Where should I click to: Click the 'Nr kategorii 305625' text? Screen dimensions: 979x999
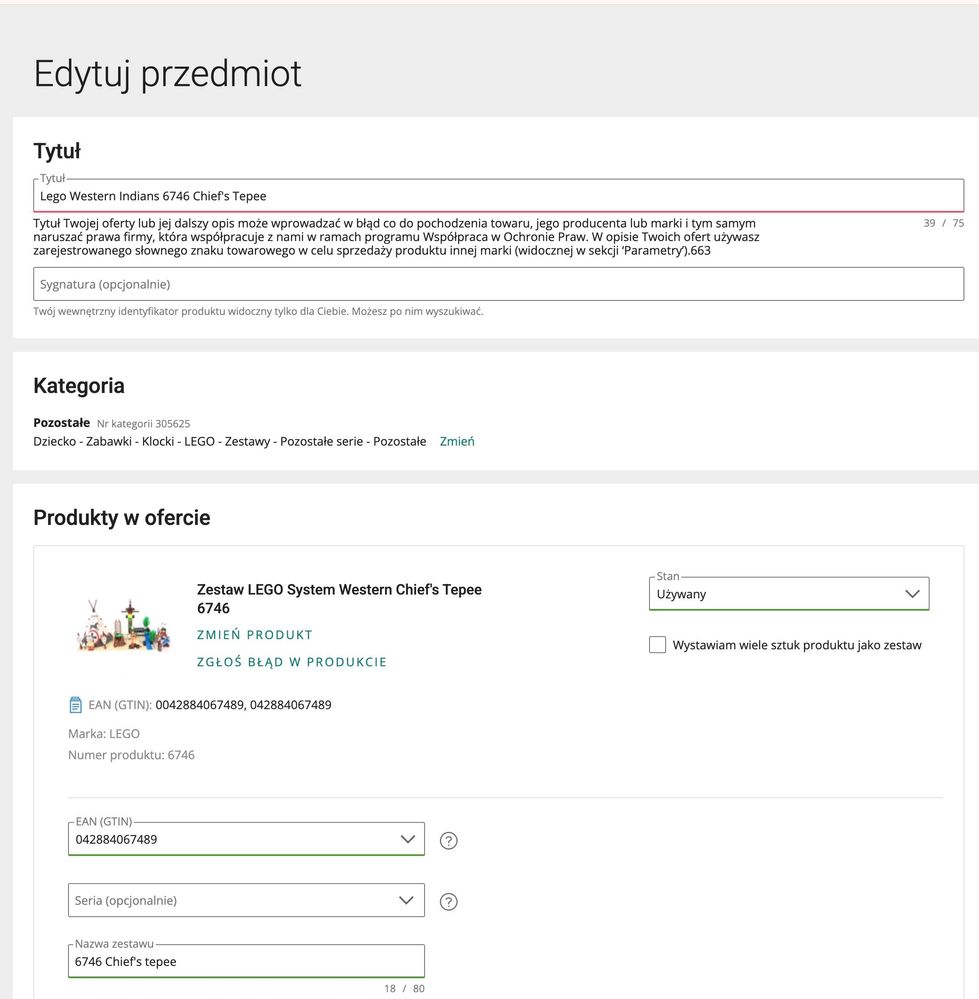tap(143, 424)
